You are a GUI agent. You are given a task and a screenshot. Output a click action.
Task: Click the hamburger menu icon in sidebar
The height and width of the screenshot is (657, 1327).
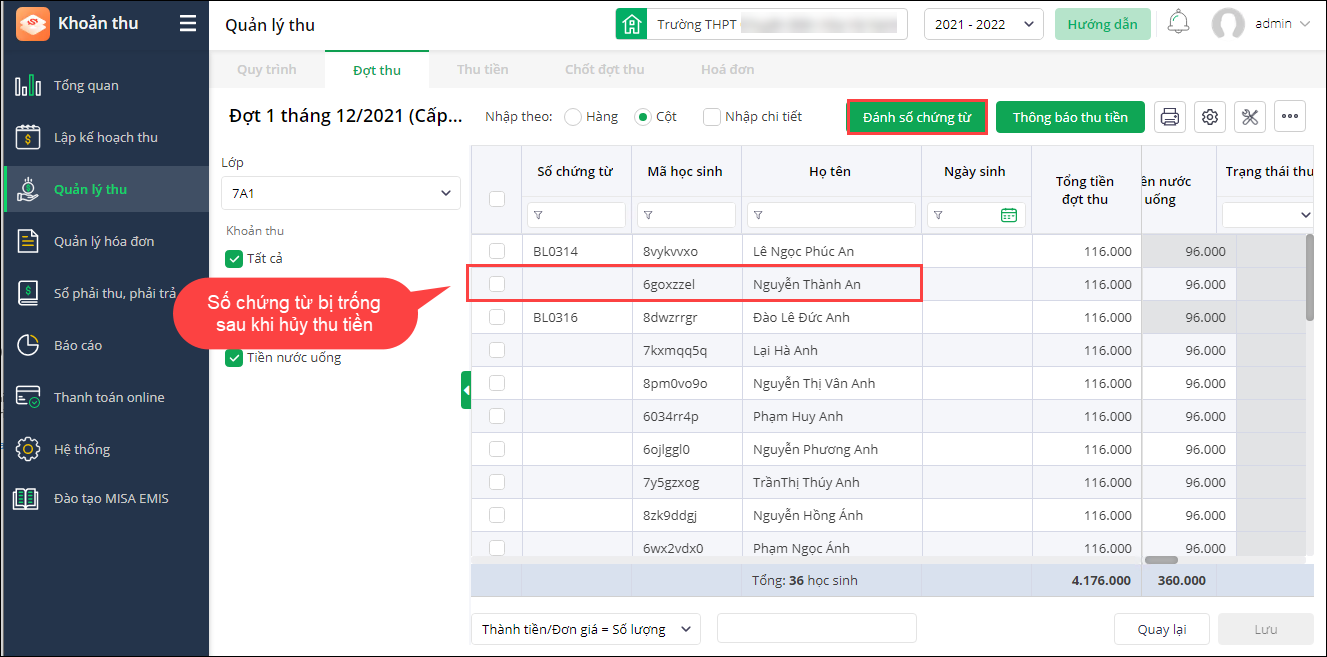coord(187,24)
